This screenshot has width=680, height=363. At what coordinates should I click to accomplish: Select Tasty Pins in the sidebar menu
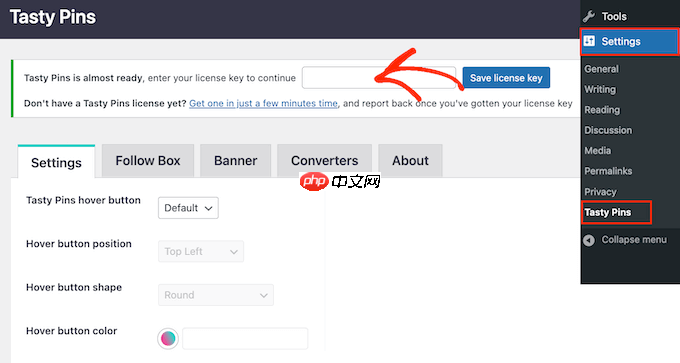tap(608, 212)
